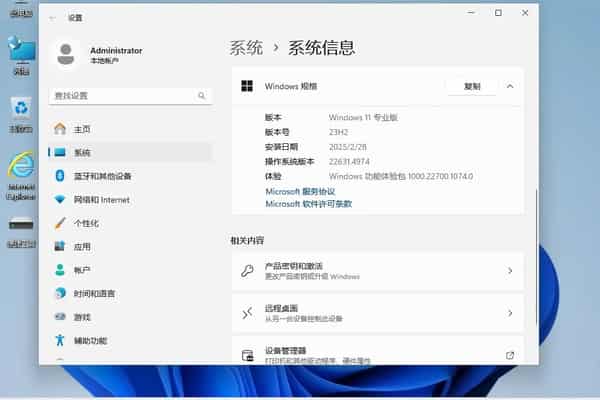Image resolution: width=600 pixels, height=400 pixels.
Task: Open the 远程桌面 card
Action: (377, 313)
